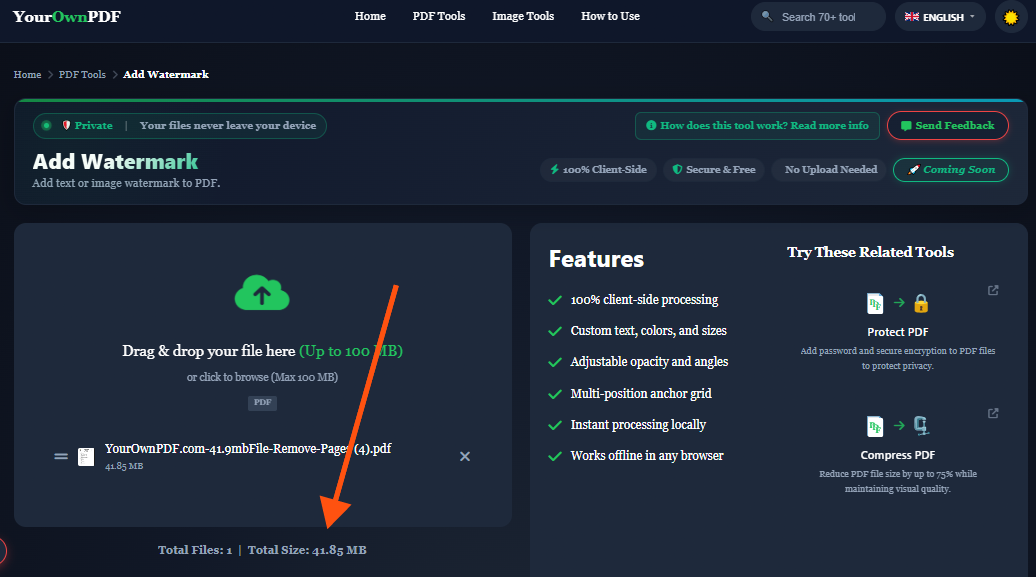Click the Private shield badge
The image size is (1036, 577).
87,126
